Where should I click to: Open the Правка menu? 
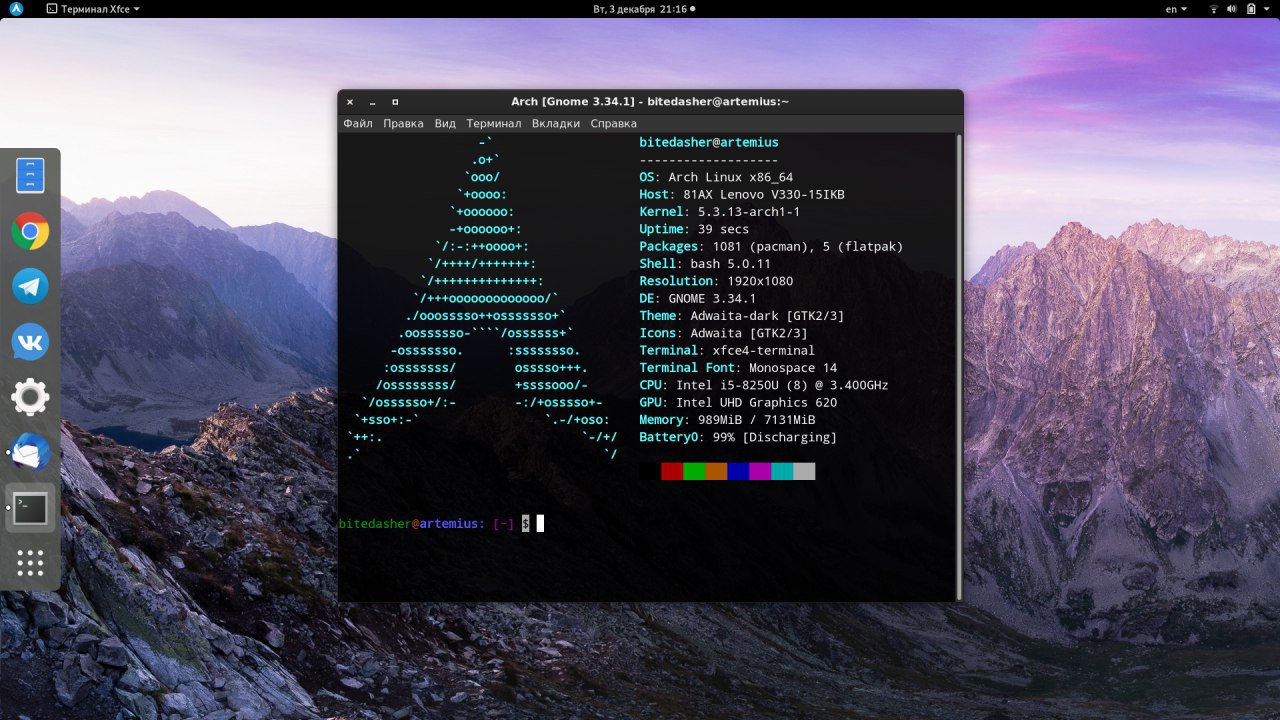403,123
